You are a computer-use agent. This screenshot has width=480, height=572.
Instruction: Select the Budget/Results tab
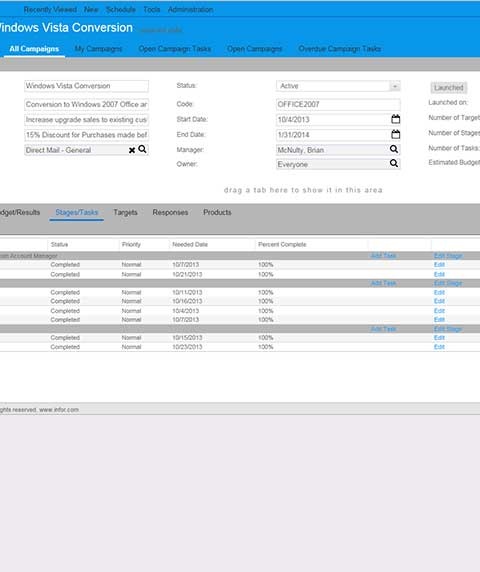pos(20,212)
